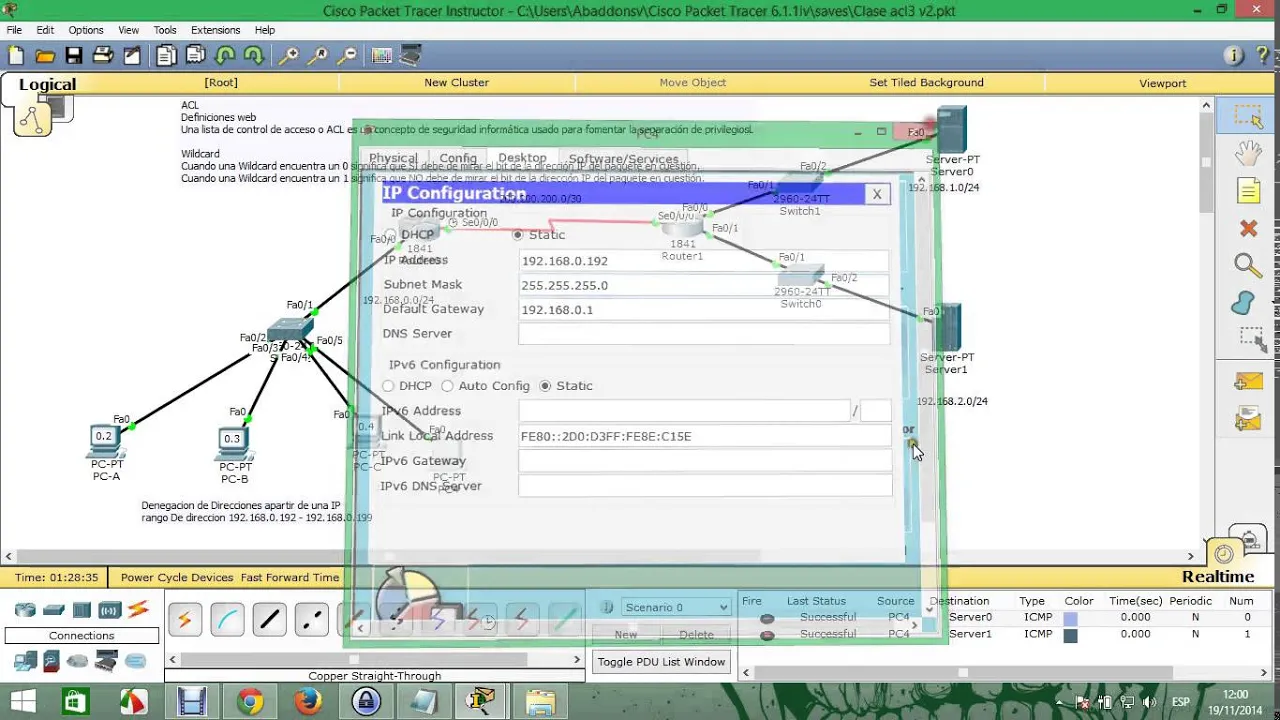1280x720 pixels.
Task: Click the IP Address field 192.168.0.192
Action: (704, 261)
